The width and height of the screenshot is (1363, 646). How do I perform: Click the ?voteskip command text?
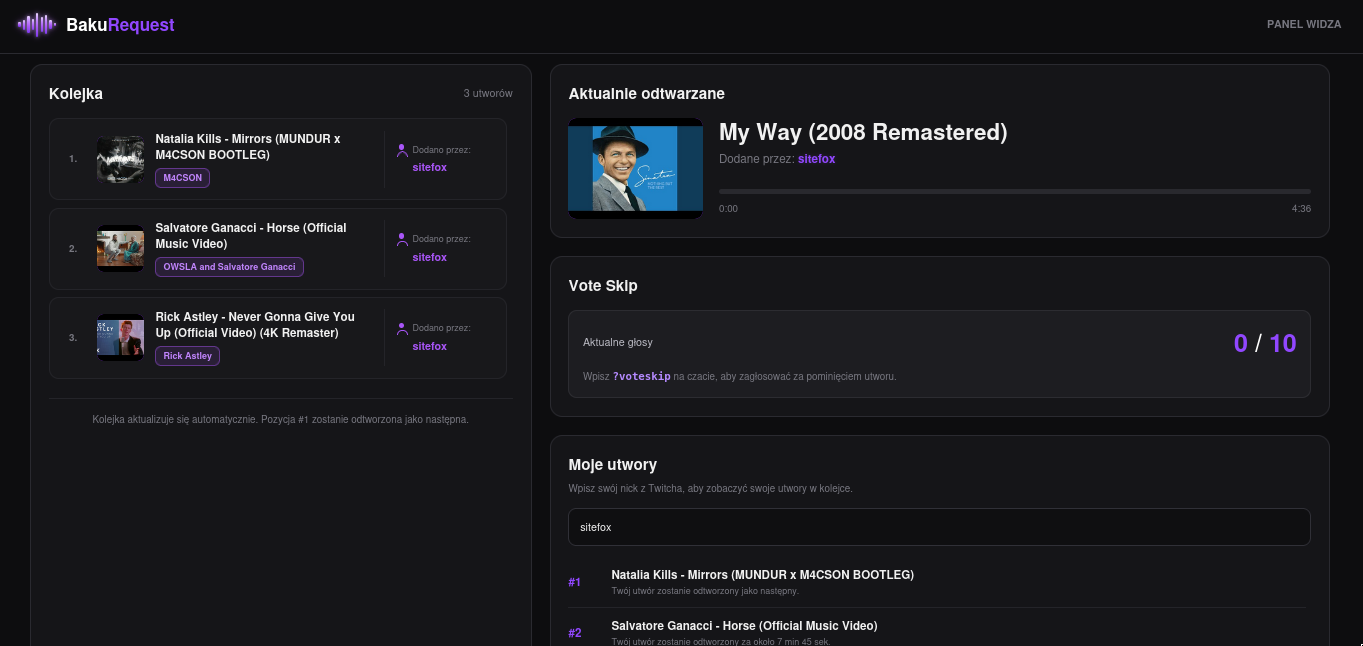pyautogui.click(x=641, y=377)
